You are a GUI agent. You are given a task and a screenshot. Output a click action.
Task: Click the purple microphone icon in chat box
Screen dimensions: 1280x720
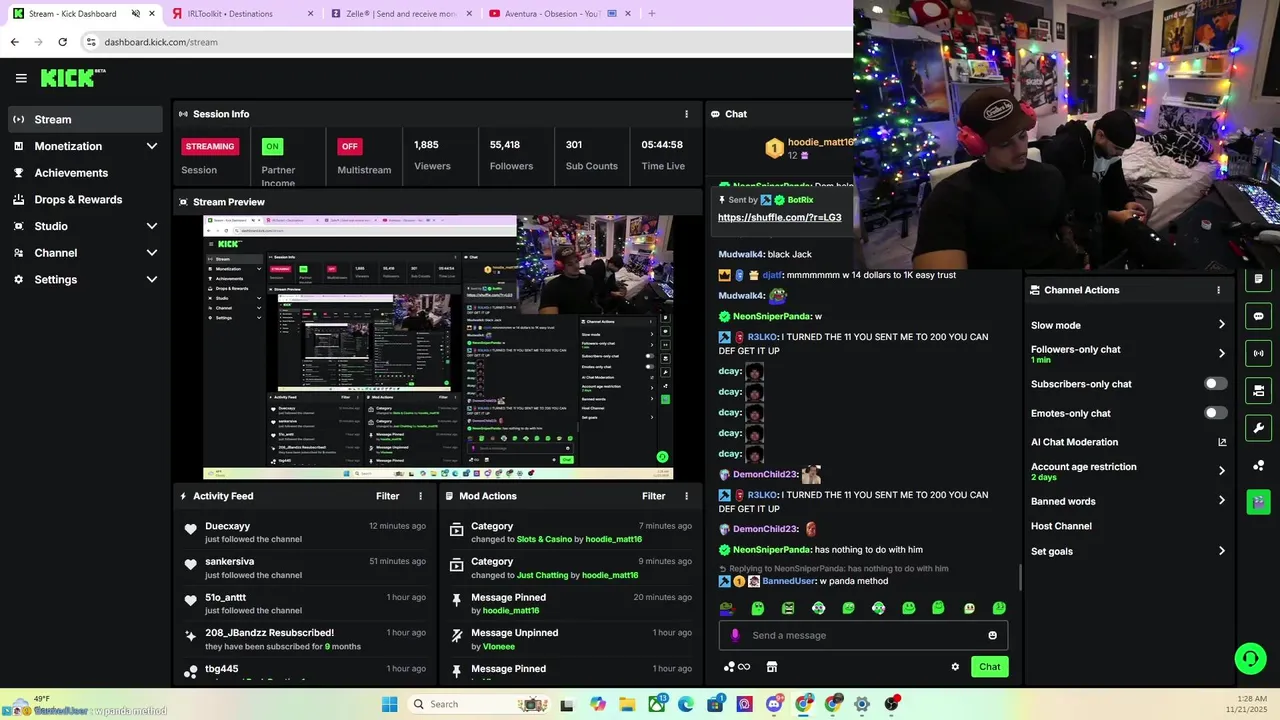point(735,635)
